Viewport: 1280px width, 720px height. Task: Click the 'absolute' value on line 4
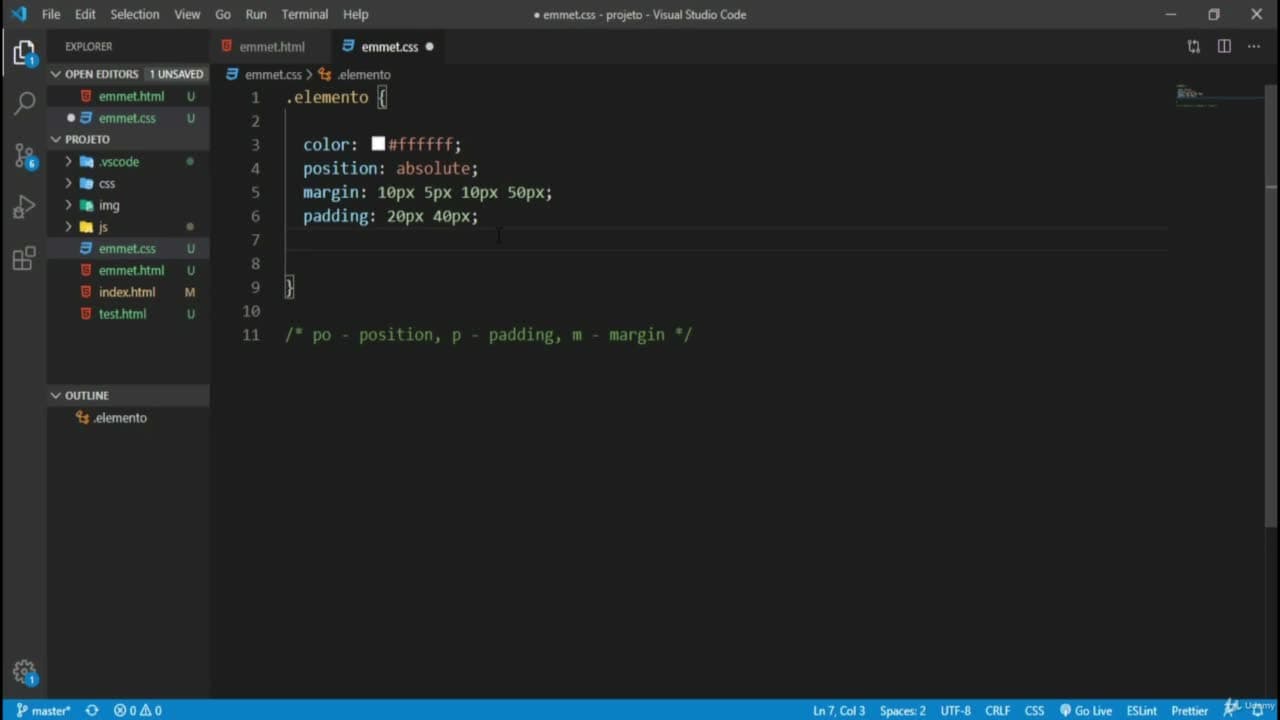coord(432,168)
